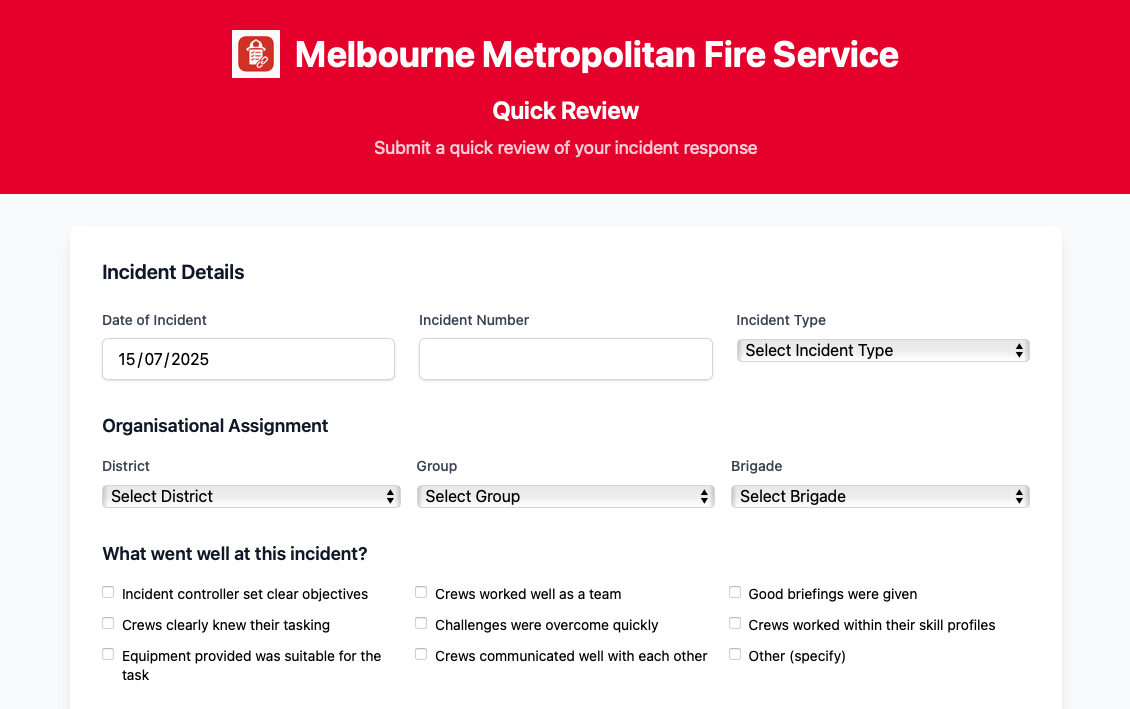The image size is (1130, 709).
Task: Check 'Crews worked well as a team'
Action: (x=421, y=592)
